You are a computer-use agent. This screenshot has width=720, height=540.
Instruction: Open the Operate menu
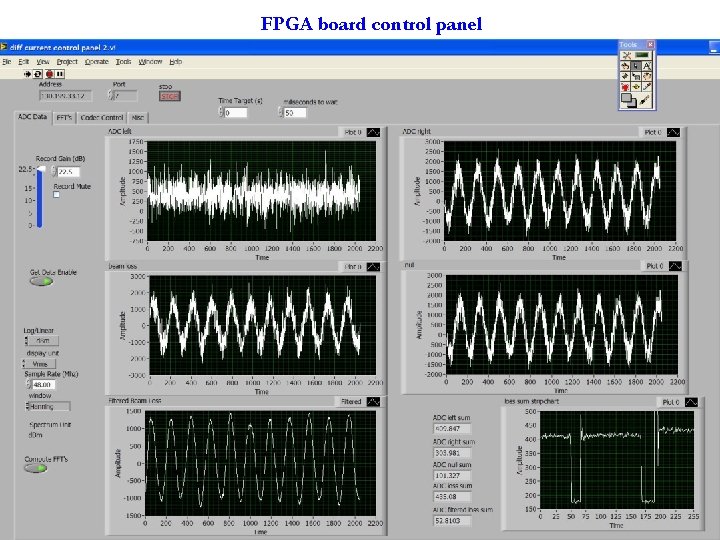coord(96,62)
